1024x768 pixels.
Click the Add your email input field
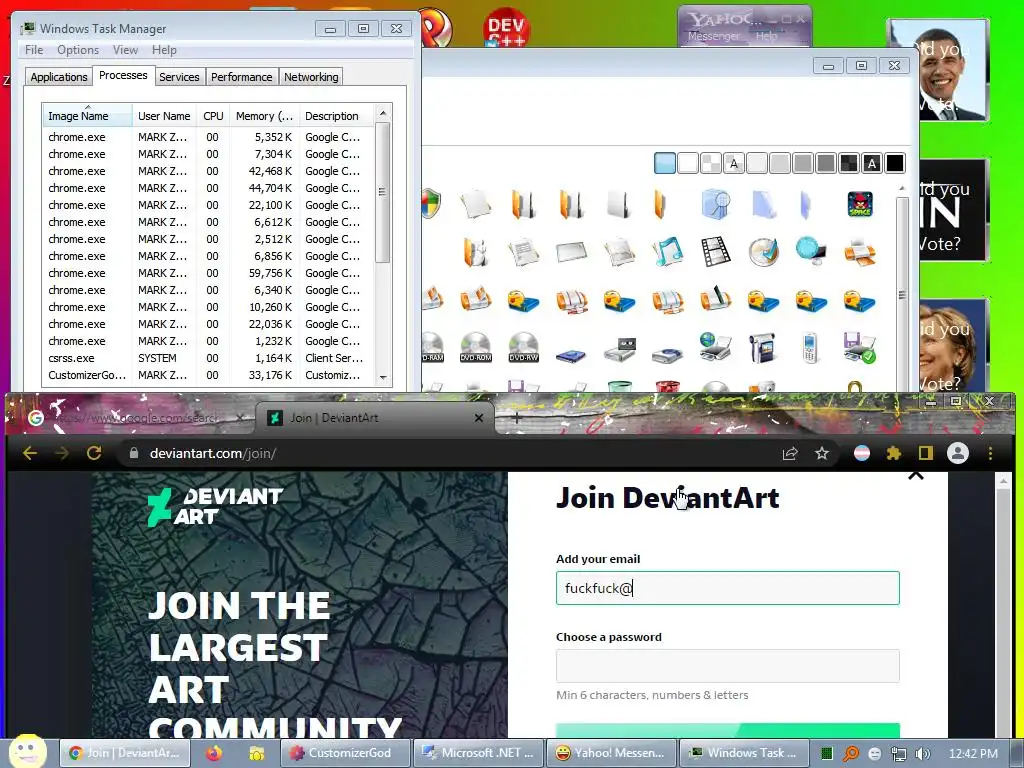728,588
